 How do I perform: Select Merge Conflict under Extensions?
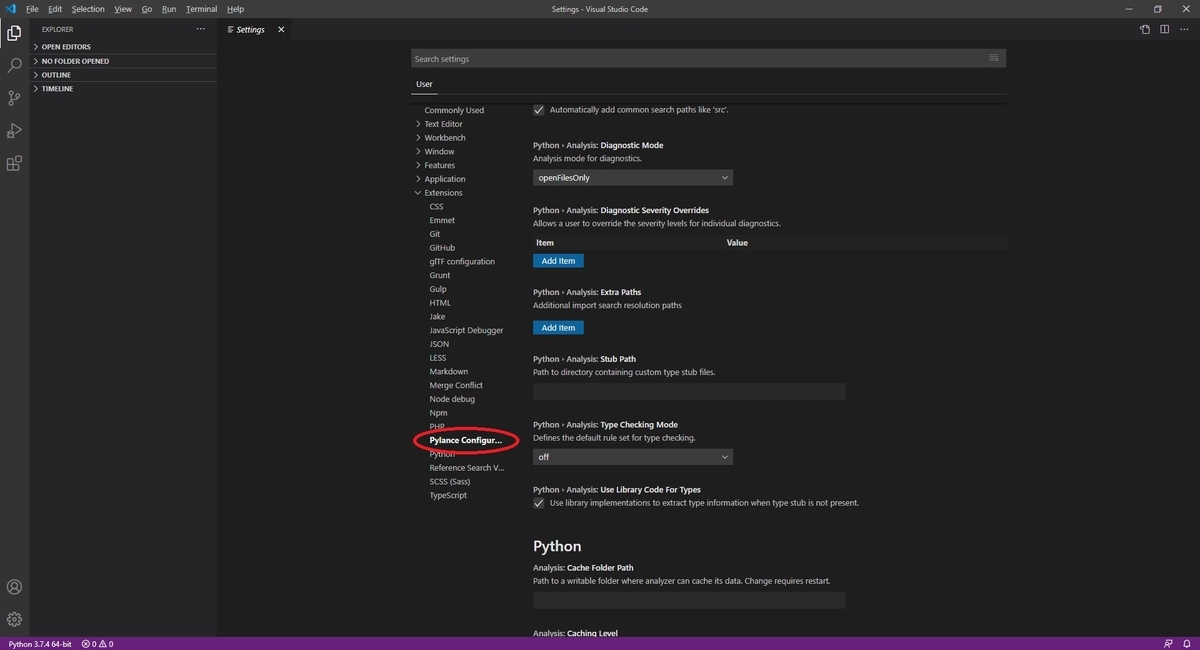coord(456,385)
